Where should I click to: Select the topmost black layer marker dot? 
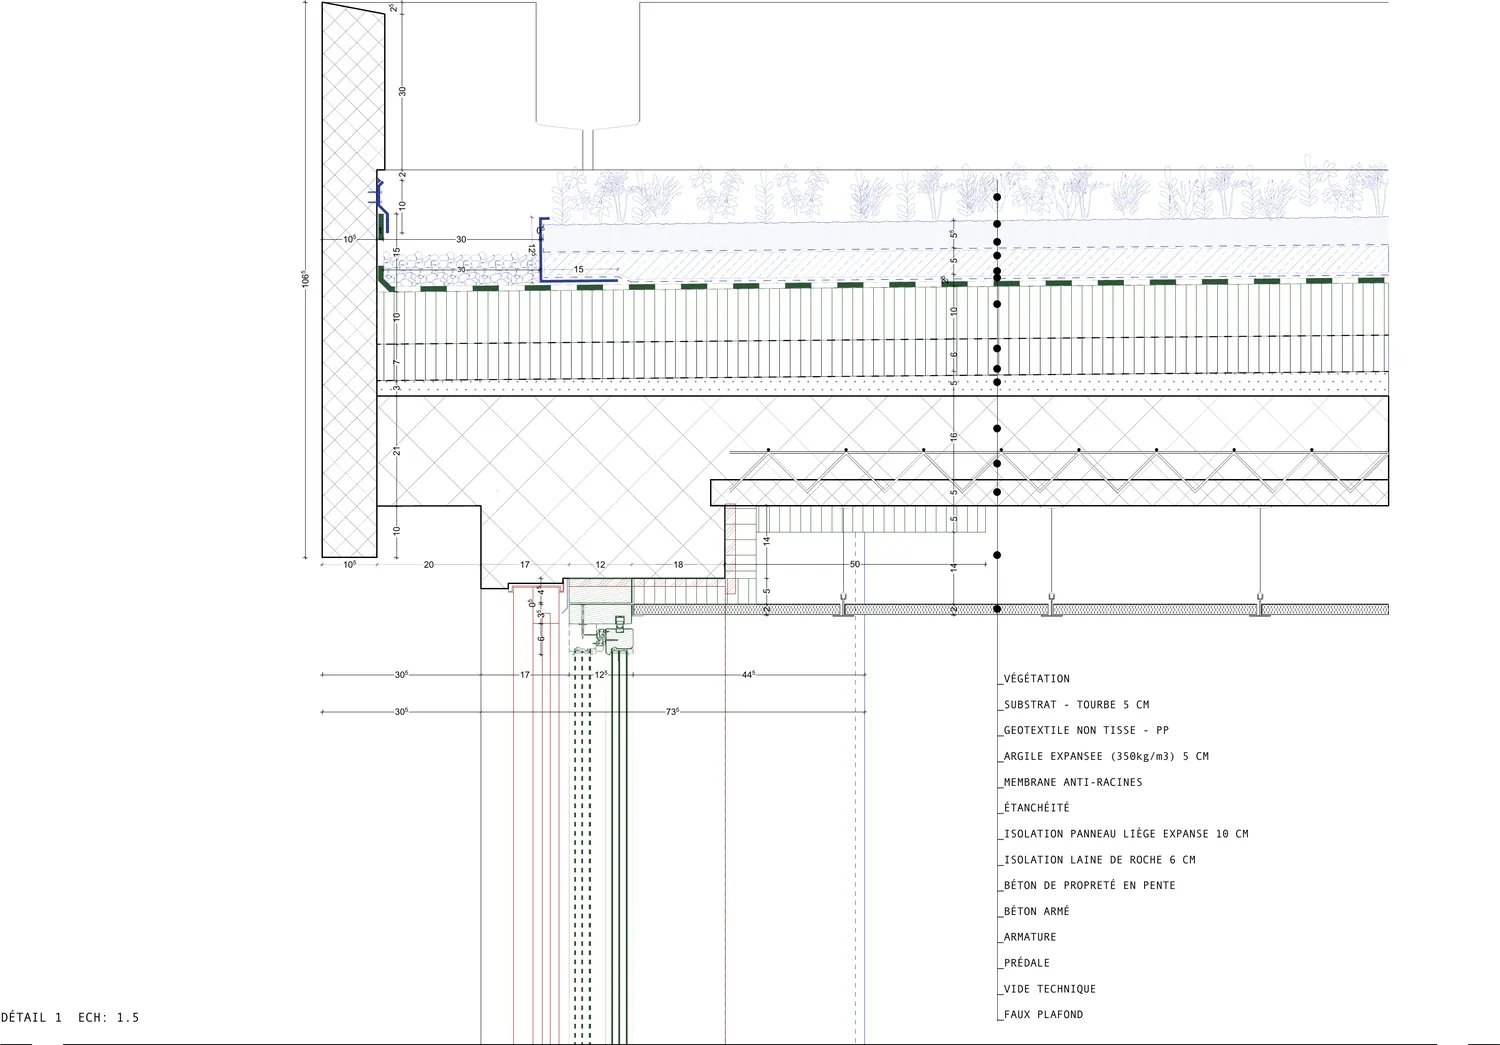997,198
